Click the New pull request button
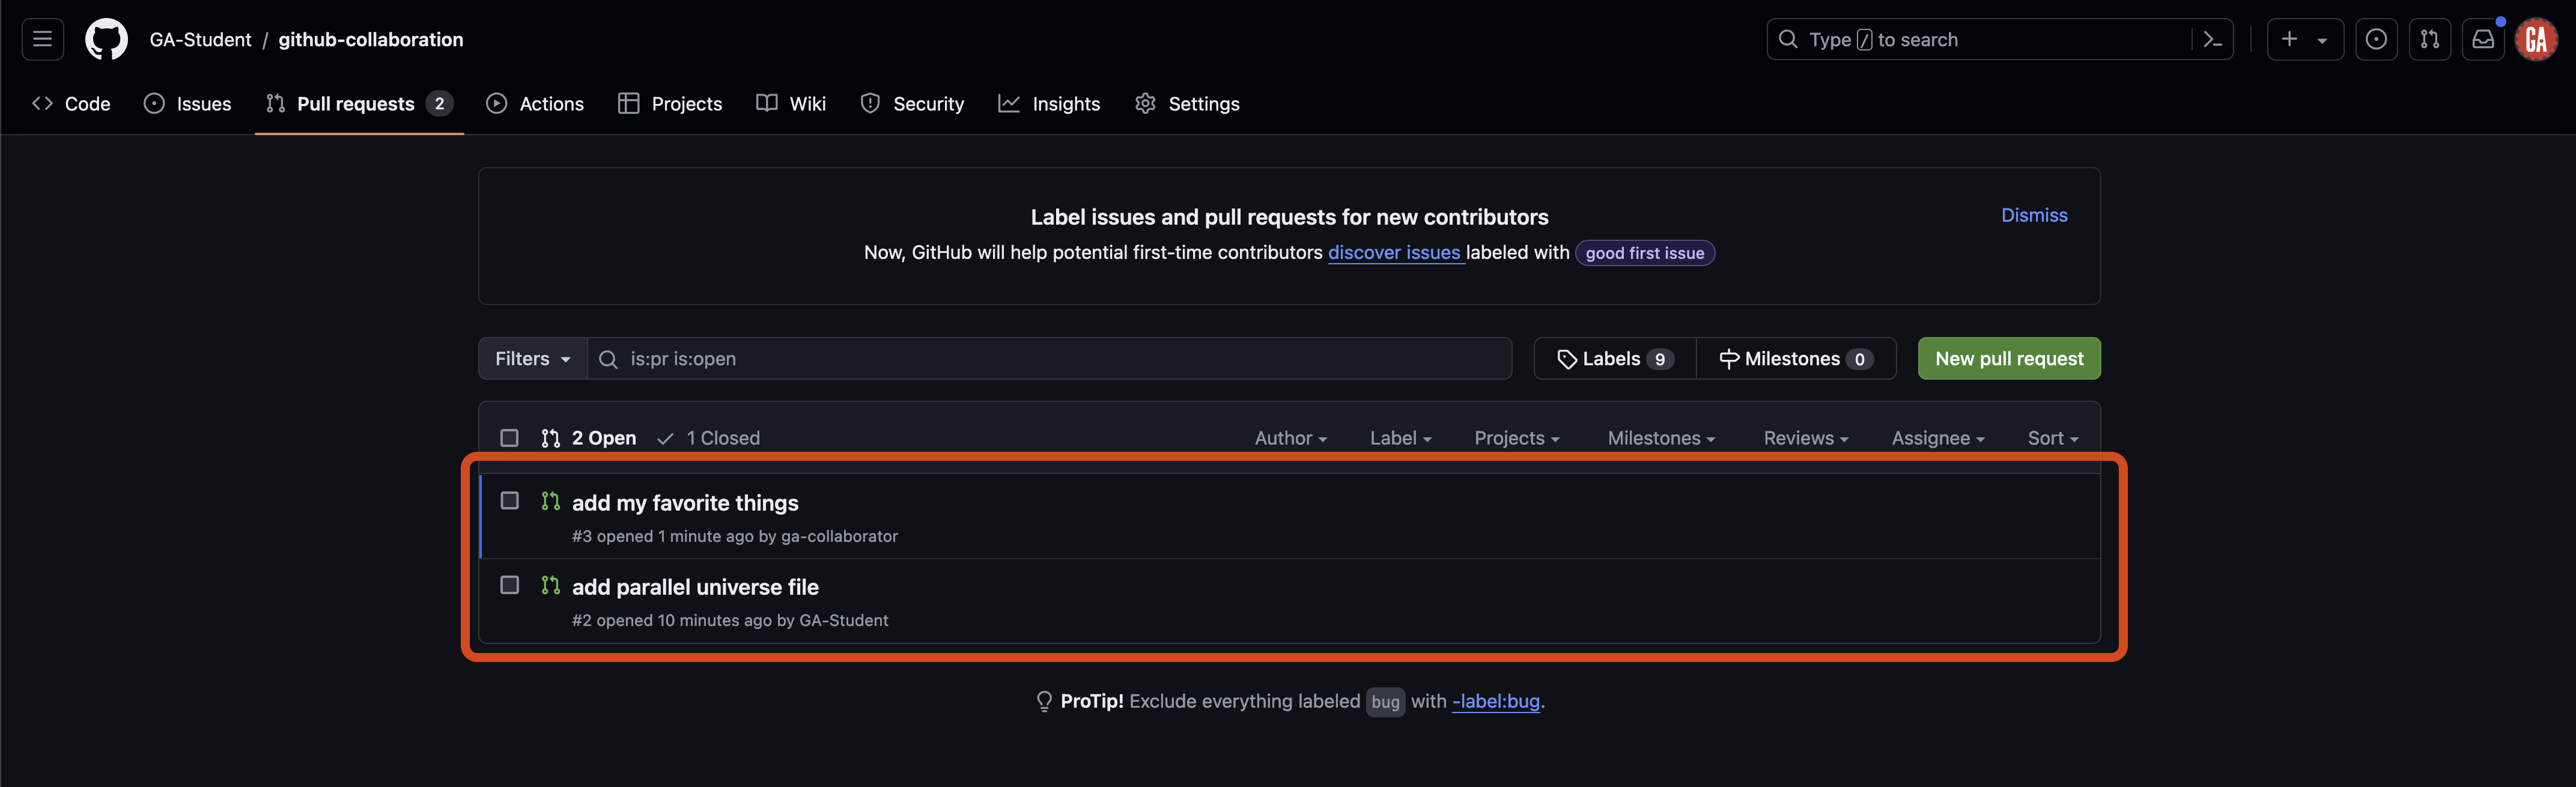The image size is (2576, 787). (2008, 358)
